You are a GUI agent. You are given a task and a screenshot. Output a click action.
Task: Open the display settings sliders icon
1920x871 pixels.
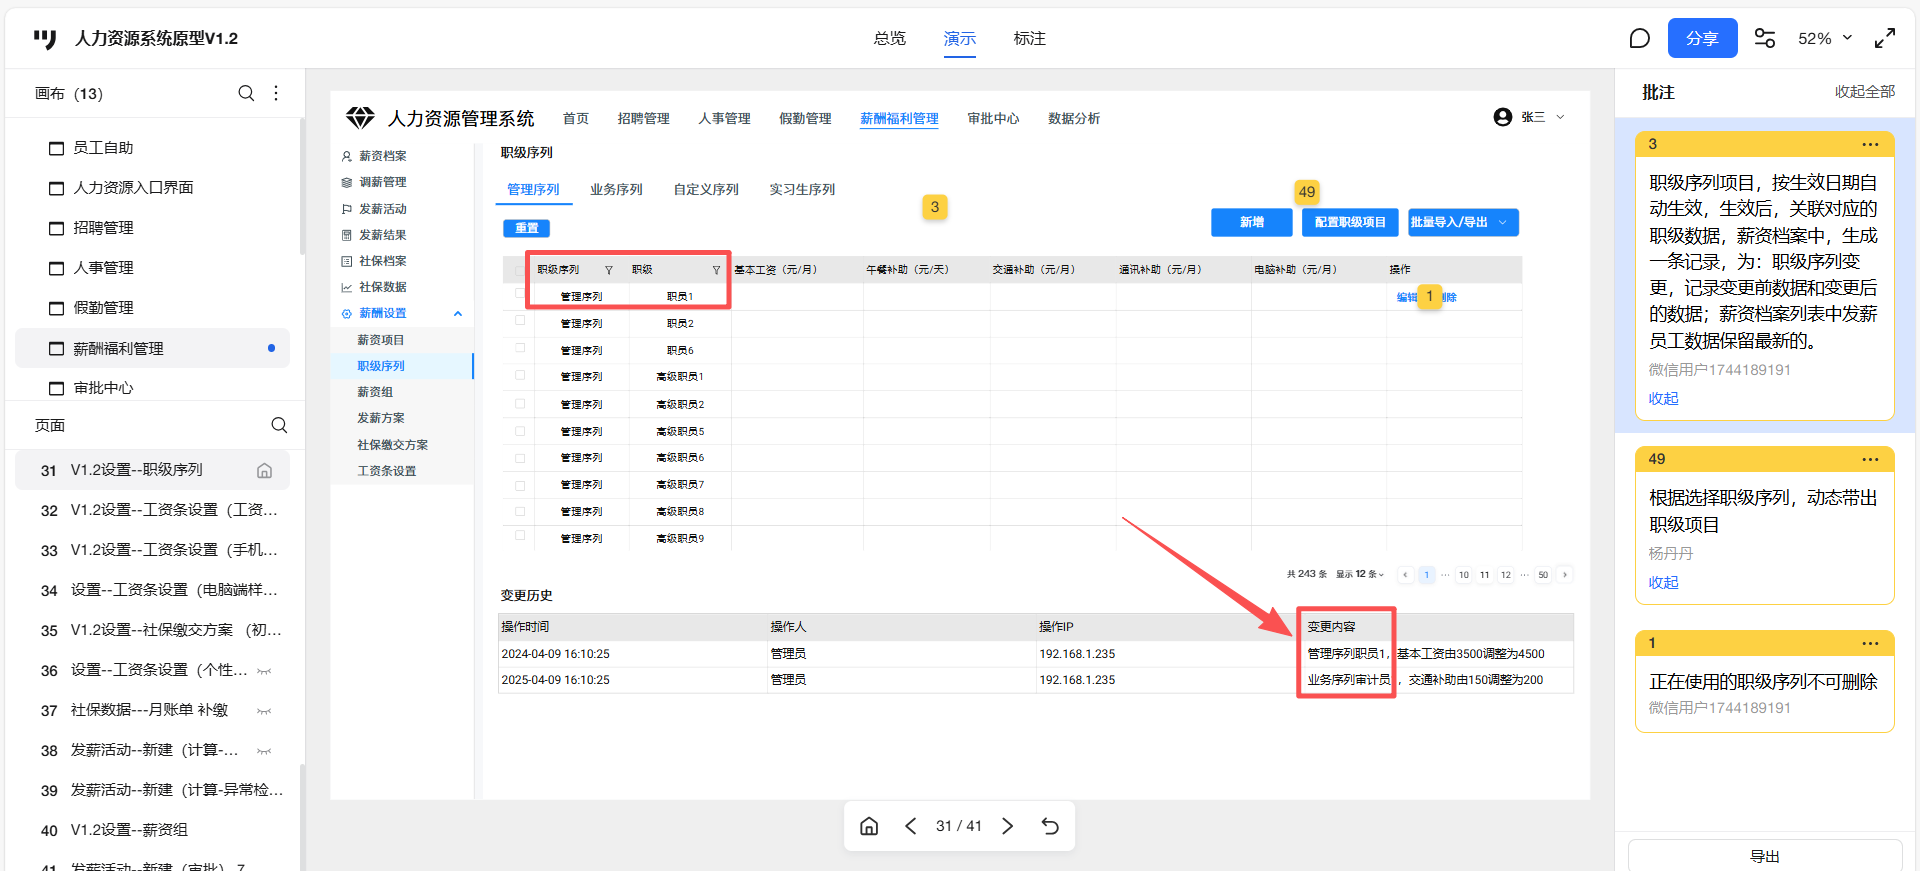tap(1765, 38)
